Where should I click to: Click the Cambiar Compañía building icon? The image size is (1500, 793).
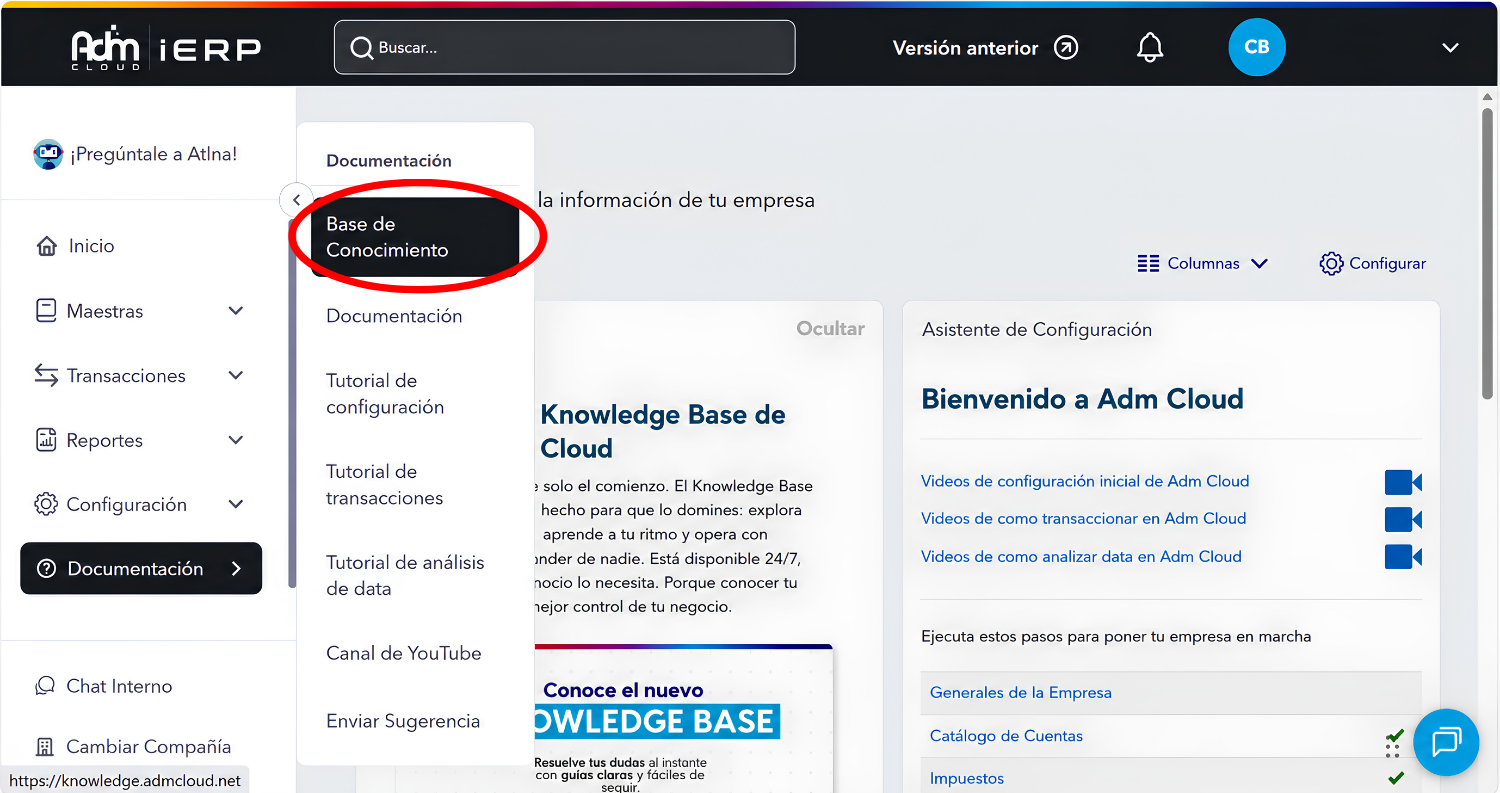[45, 747]
